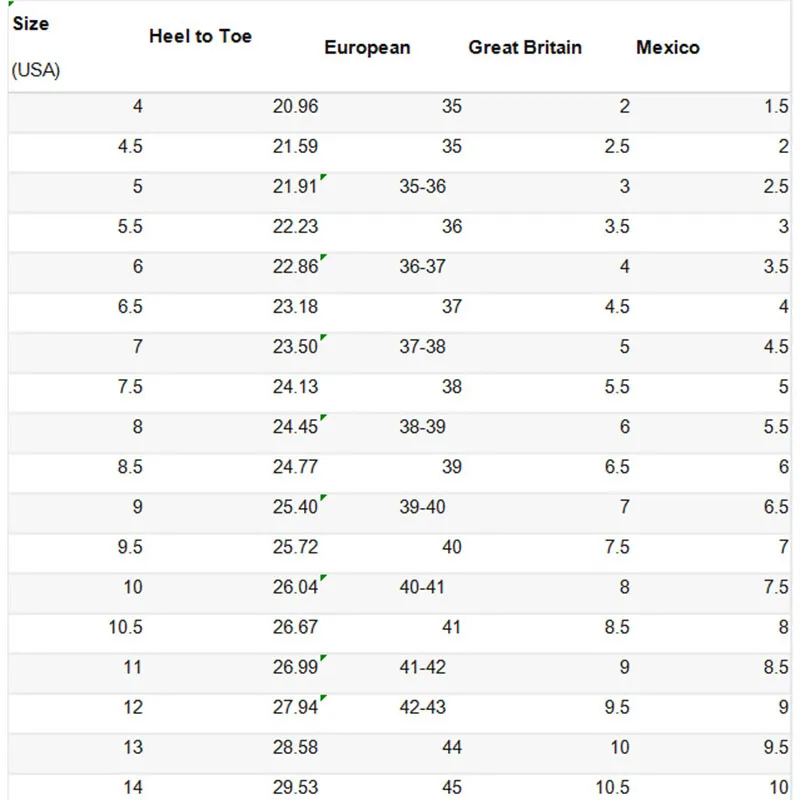Select the USA size 10.5 cell
Image resolution: width=800 pixels, height=800 pixels.
point(126,627)
